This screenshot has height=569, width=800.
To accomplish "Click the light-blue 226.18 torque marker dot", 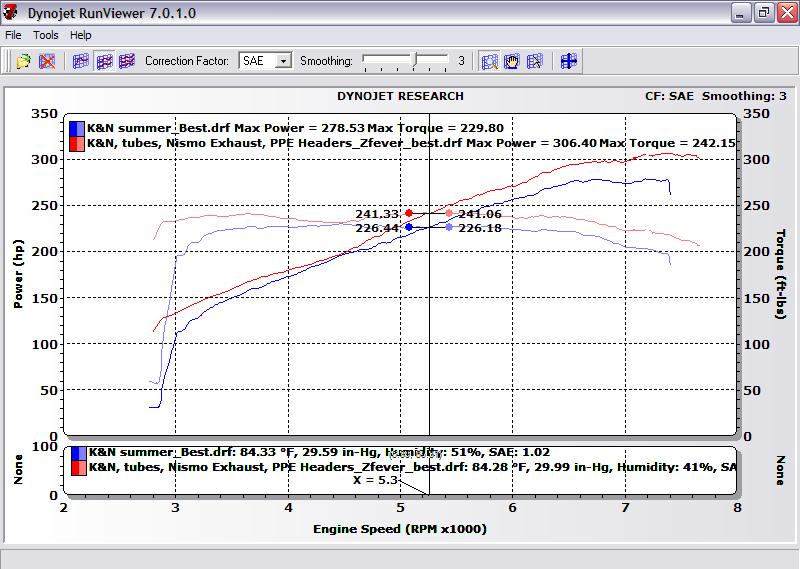I will tap(449, 227).
